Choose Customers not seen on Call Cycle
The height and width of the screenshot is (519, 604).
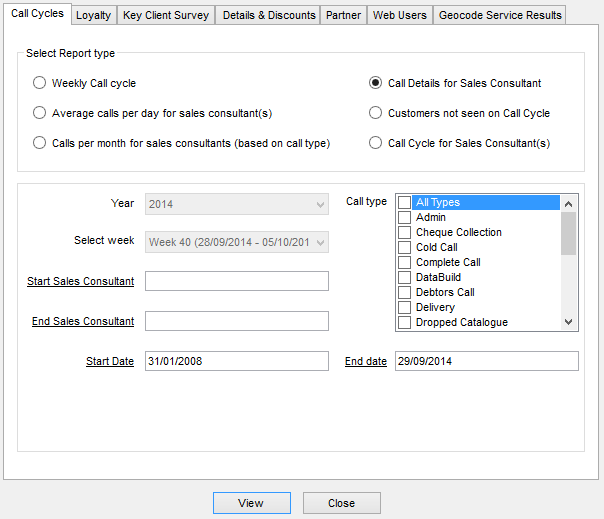(x=376, y=113)
